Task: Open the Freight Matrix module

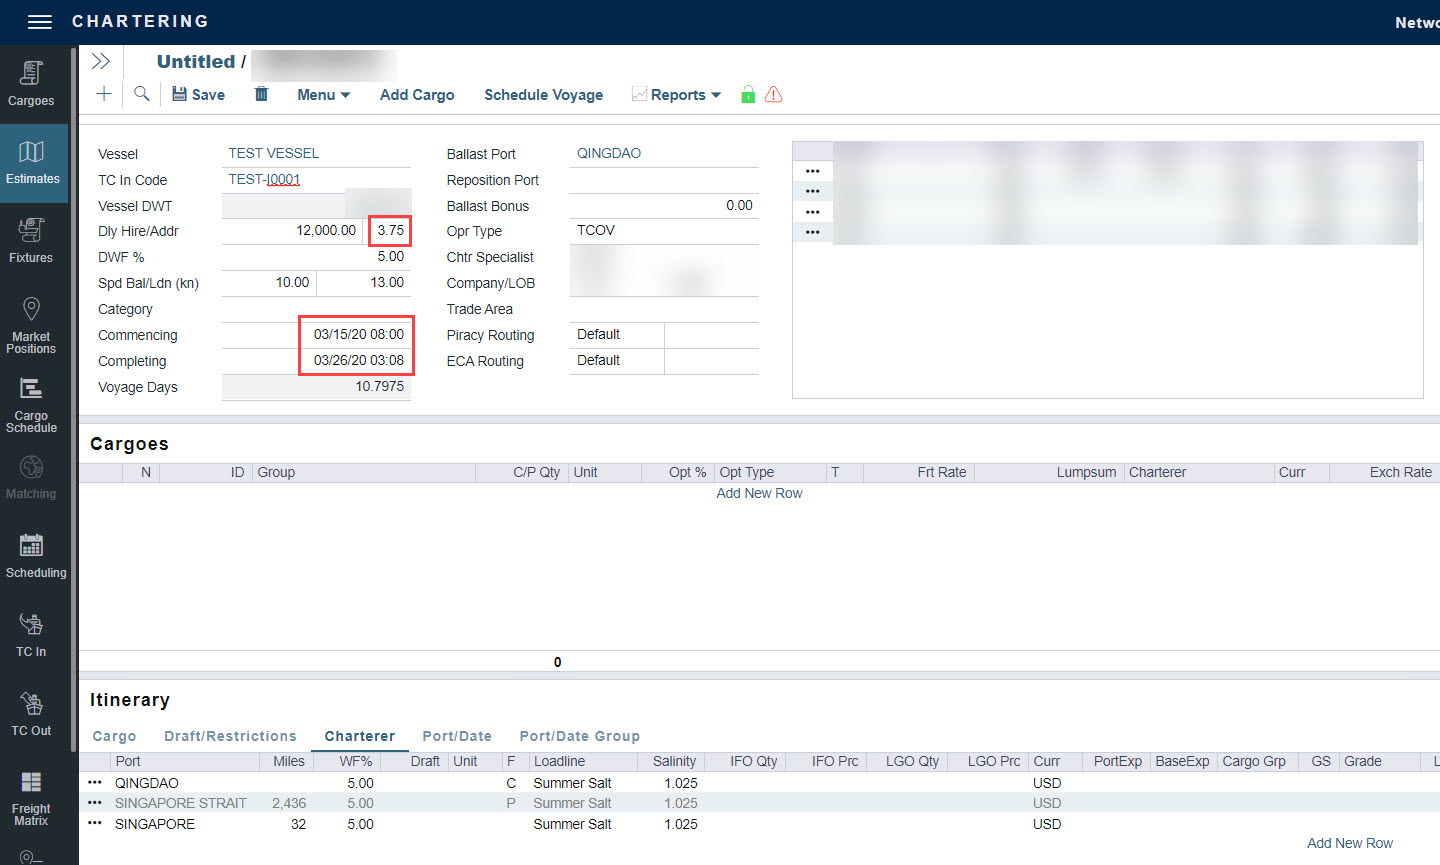Action: pyautogui.click(x=31, y=798)
